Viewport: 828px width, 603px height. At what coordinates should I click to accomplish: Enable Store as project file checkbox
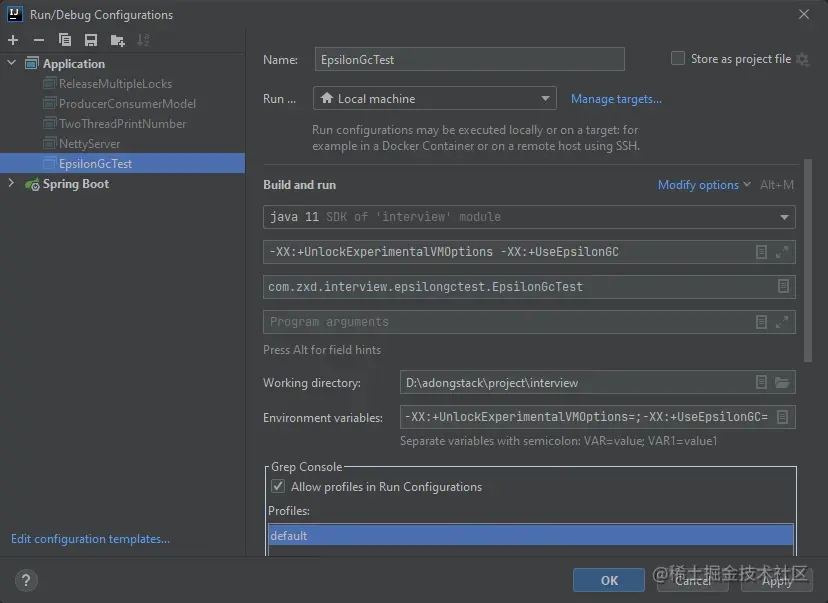pyautogui.click(x=678, y=58)
